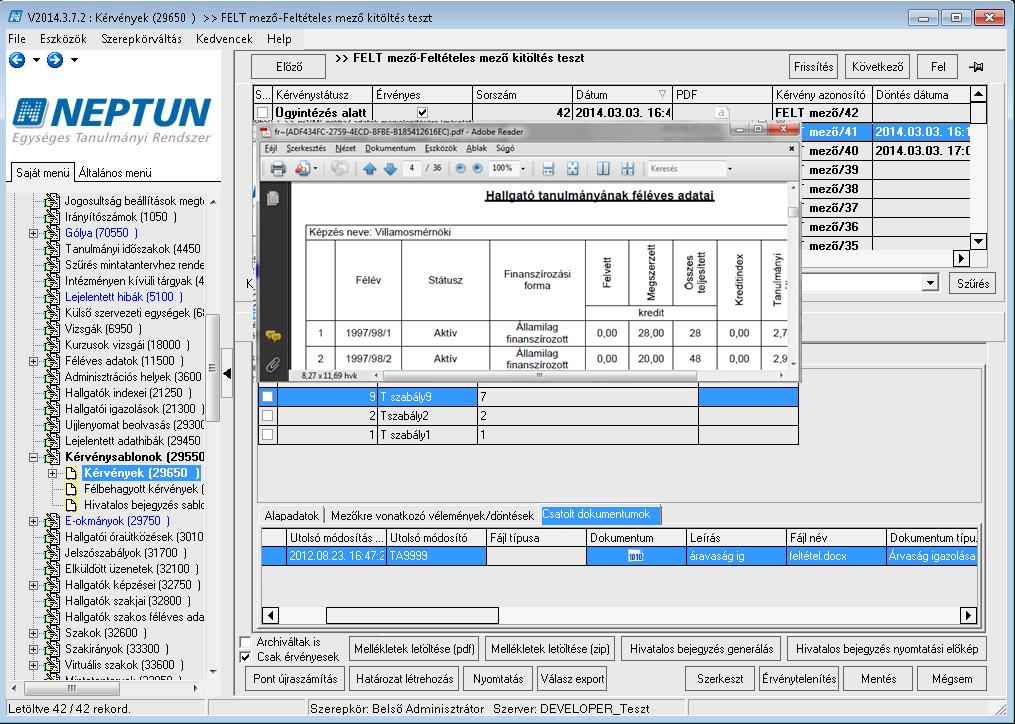
Task: Click Mellékletek letöltése (pdf) button
Action: tap(414, 649)
